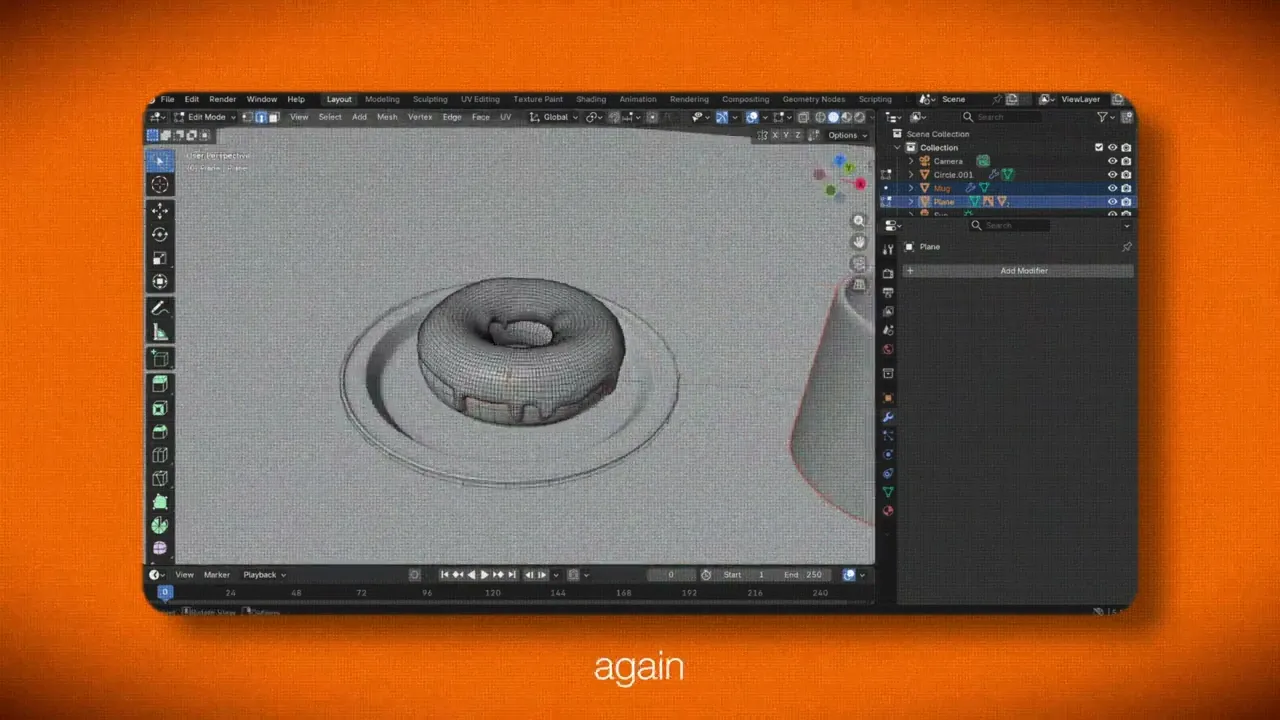Disable Camera object in renders
The image size is (1280, 720).
tap(1126, 161)
